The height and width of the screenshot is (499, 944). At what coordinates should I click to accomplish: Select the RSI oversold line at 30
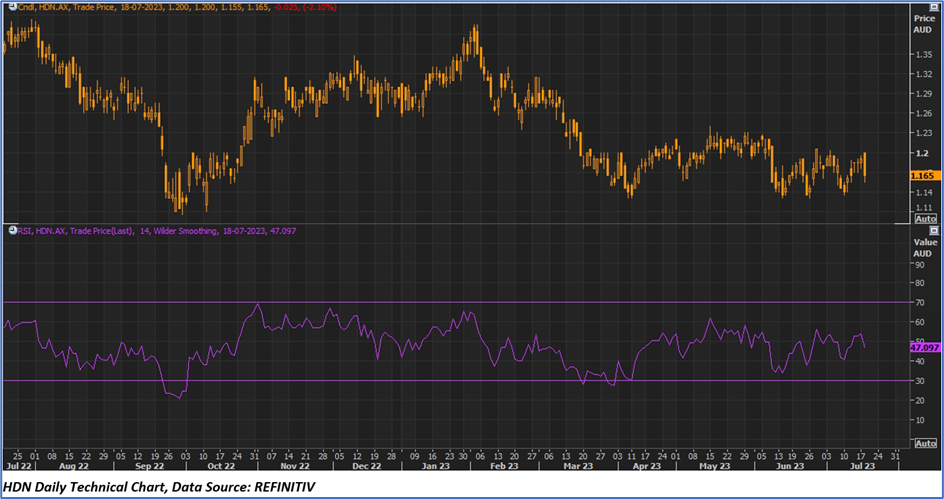click(x=450, y=381)
